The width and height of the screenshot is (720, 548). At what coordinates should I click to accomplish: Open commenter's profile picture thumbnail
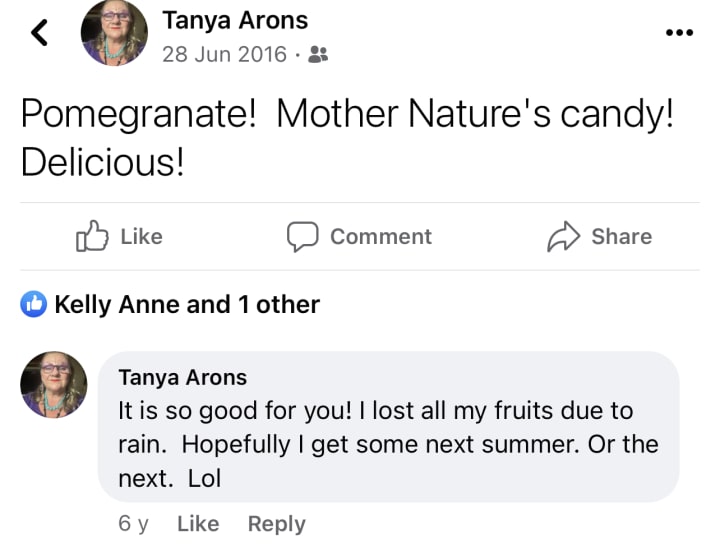coord(53,384)
